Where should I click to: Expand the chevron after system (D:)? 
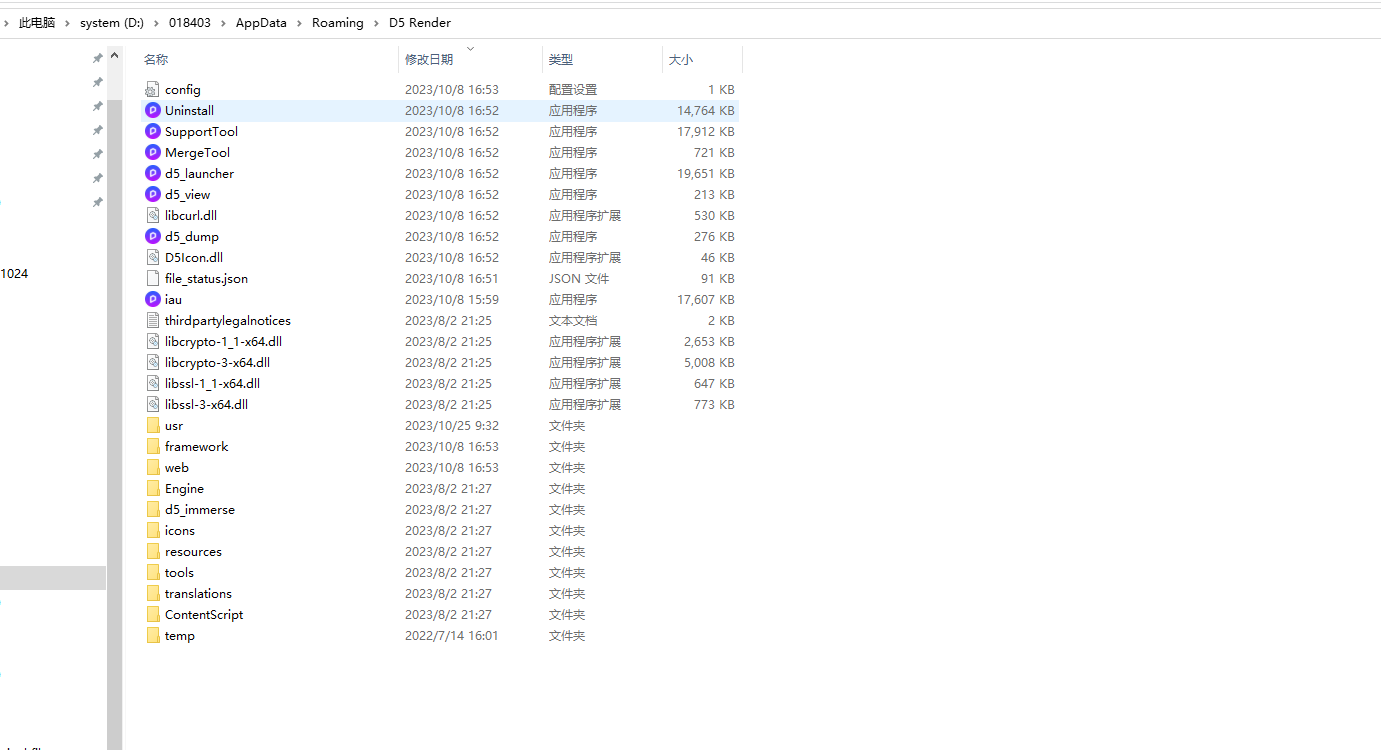(157, 23)
